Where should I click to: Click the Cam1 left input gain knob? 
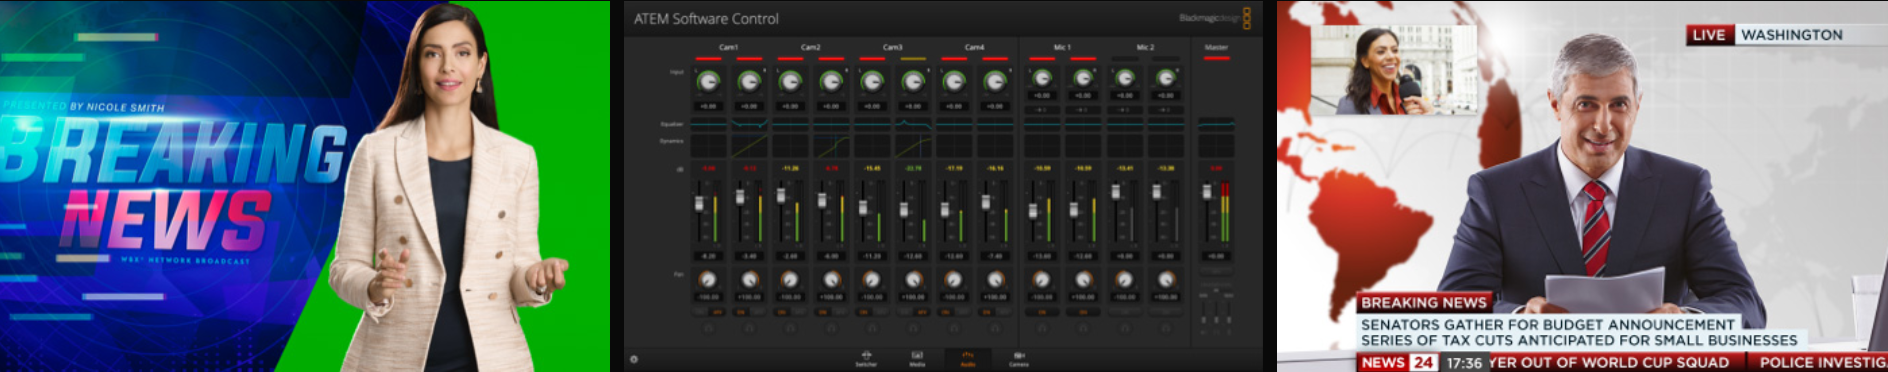click(x=708, y=81)
